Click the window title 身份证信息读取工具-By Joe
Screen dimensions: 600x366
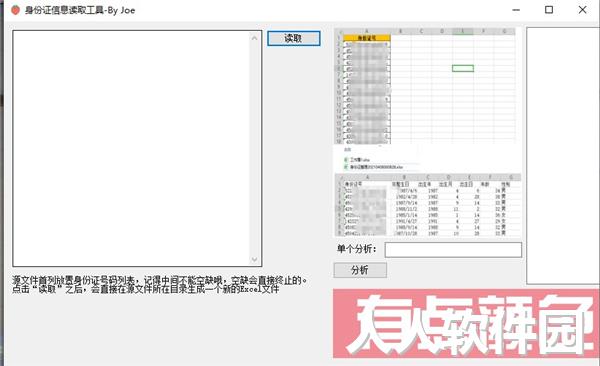point(80,10)
